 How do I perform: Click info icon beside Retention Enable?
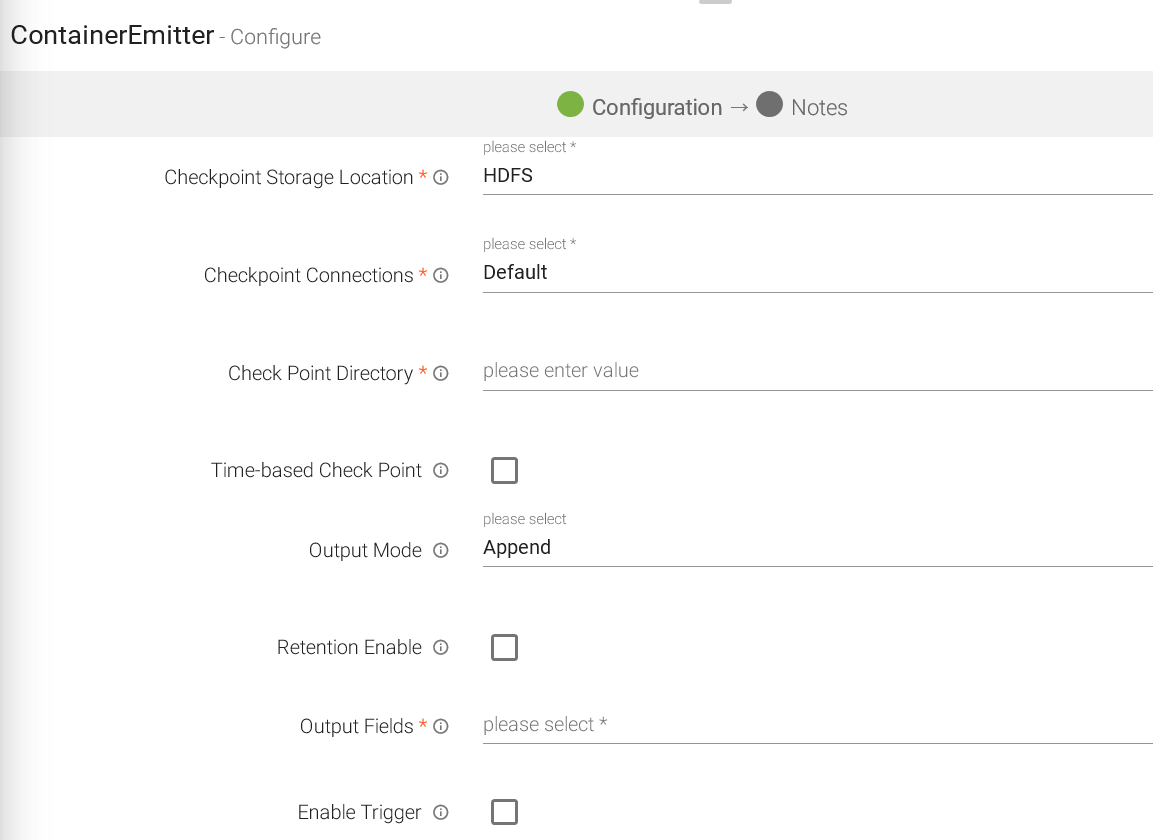(x=441, y=648)
